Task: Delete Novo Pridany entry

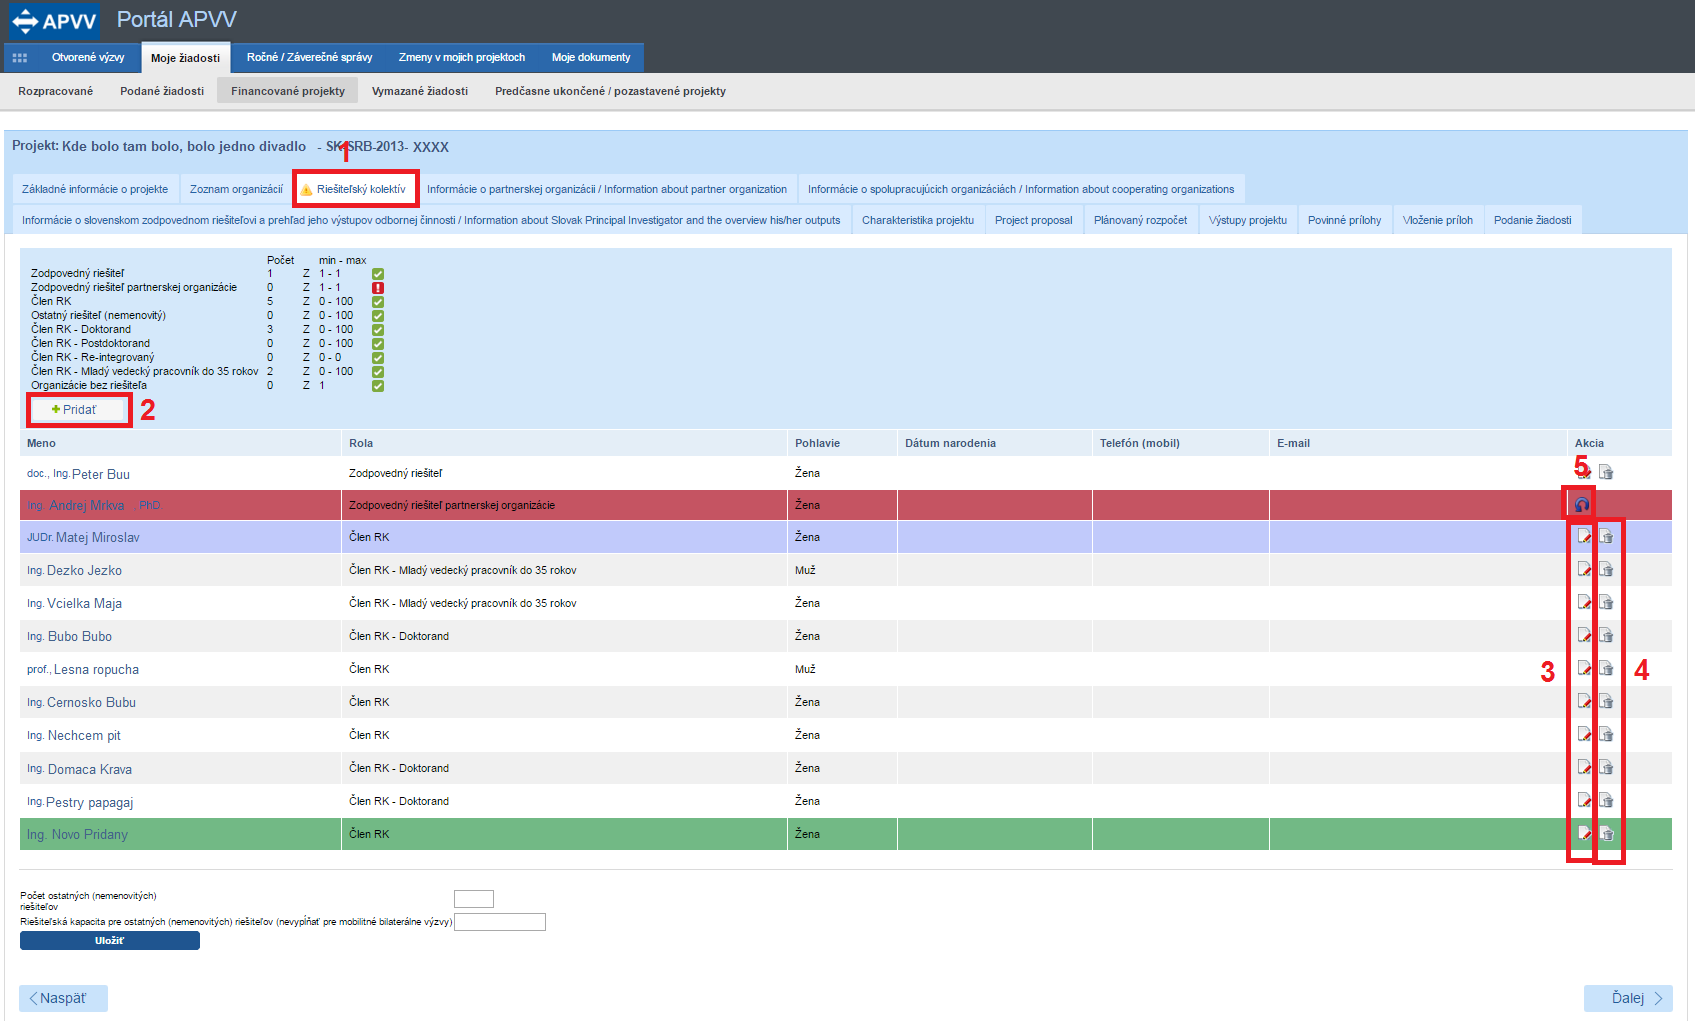Action: pos(1606,833)
